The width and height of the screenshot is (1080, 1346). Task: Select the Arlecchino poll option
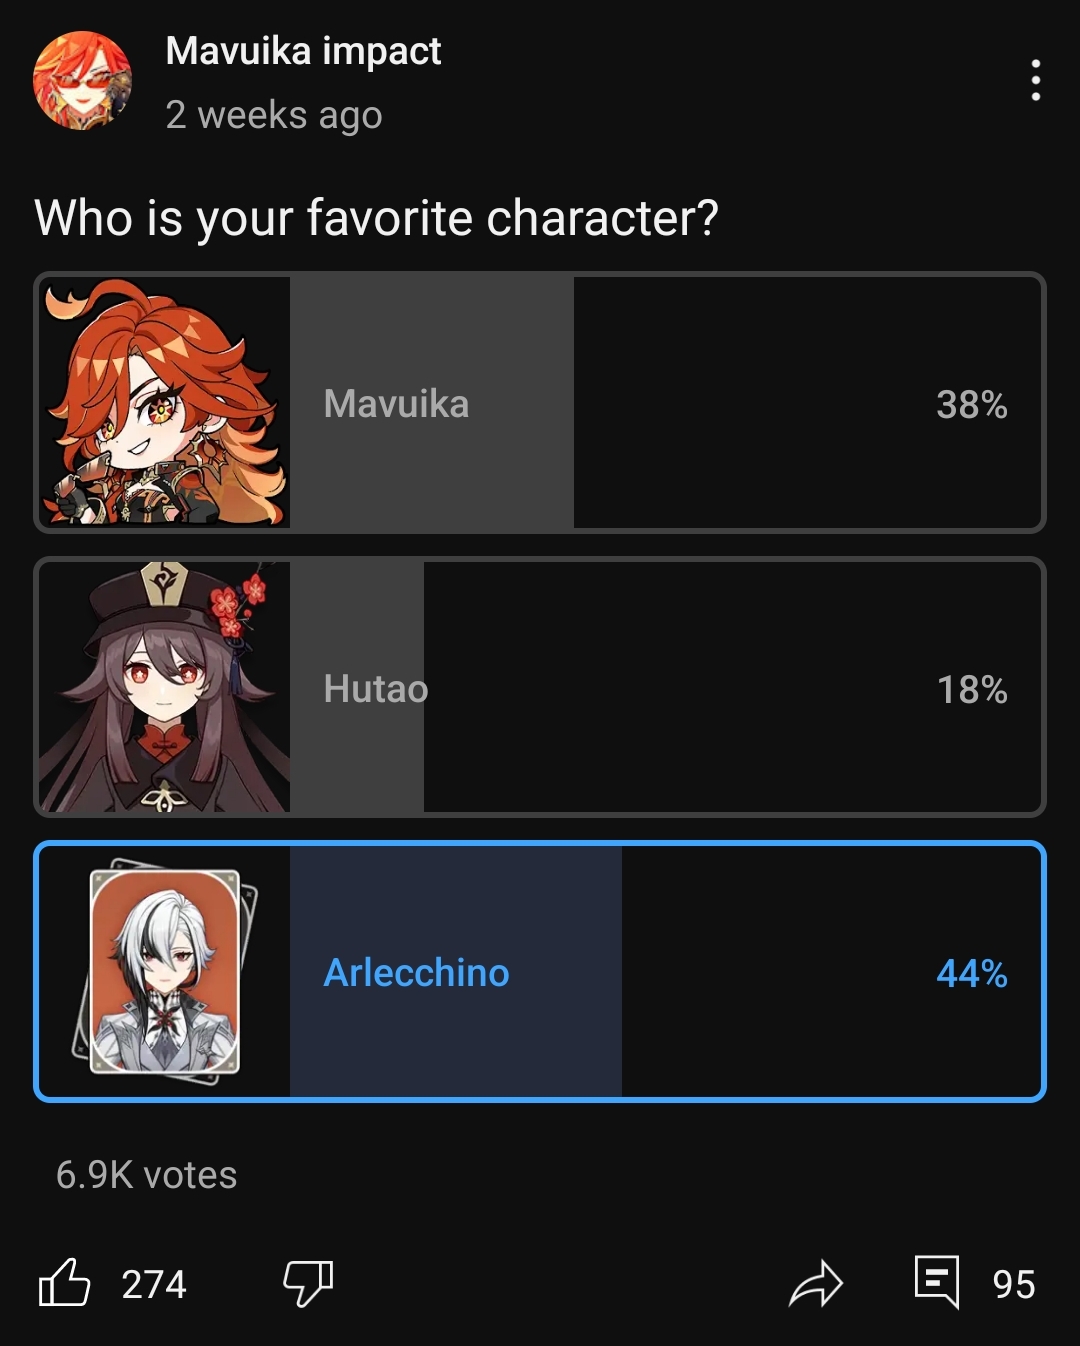click(x=540, y=971)
